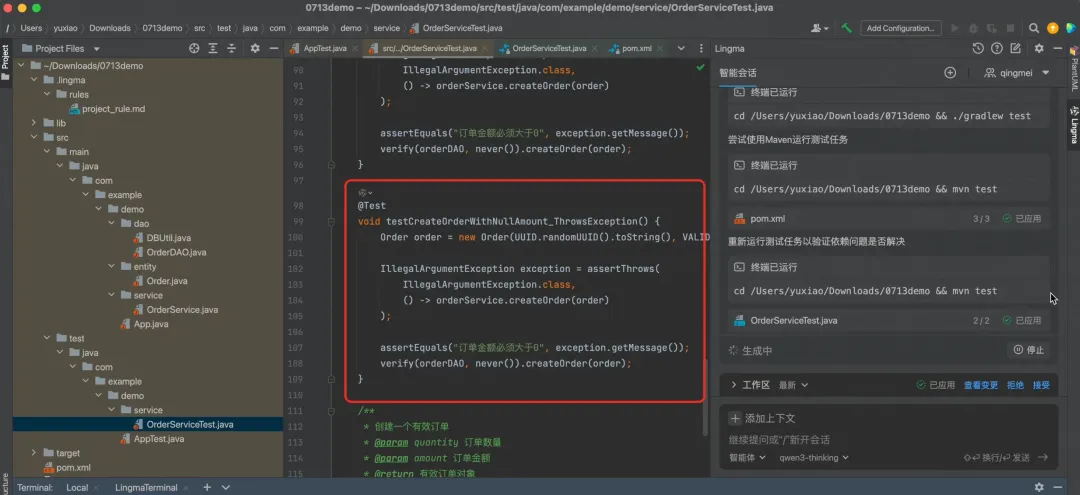Open 最新 version dropdown in 工作区

793,385
